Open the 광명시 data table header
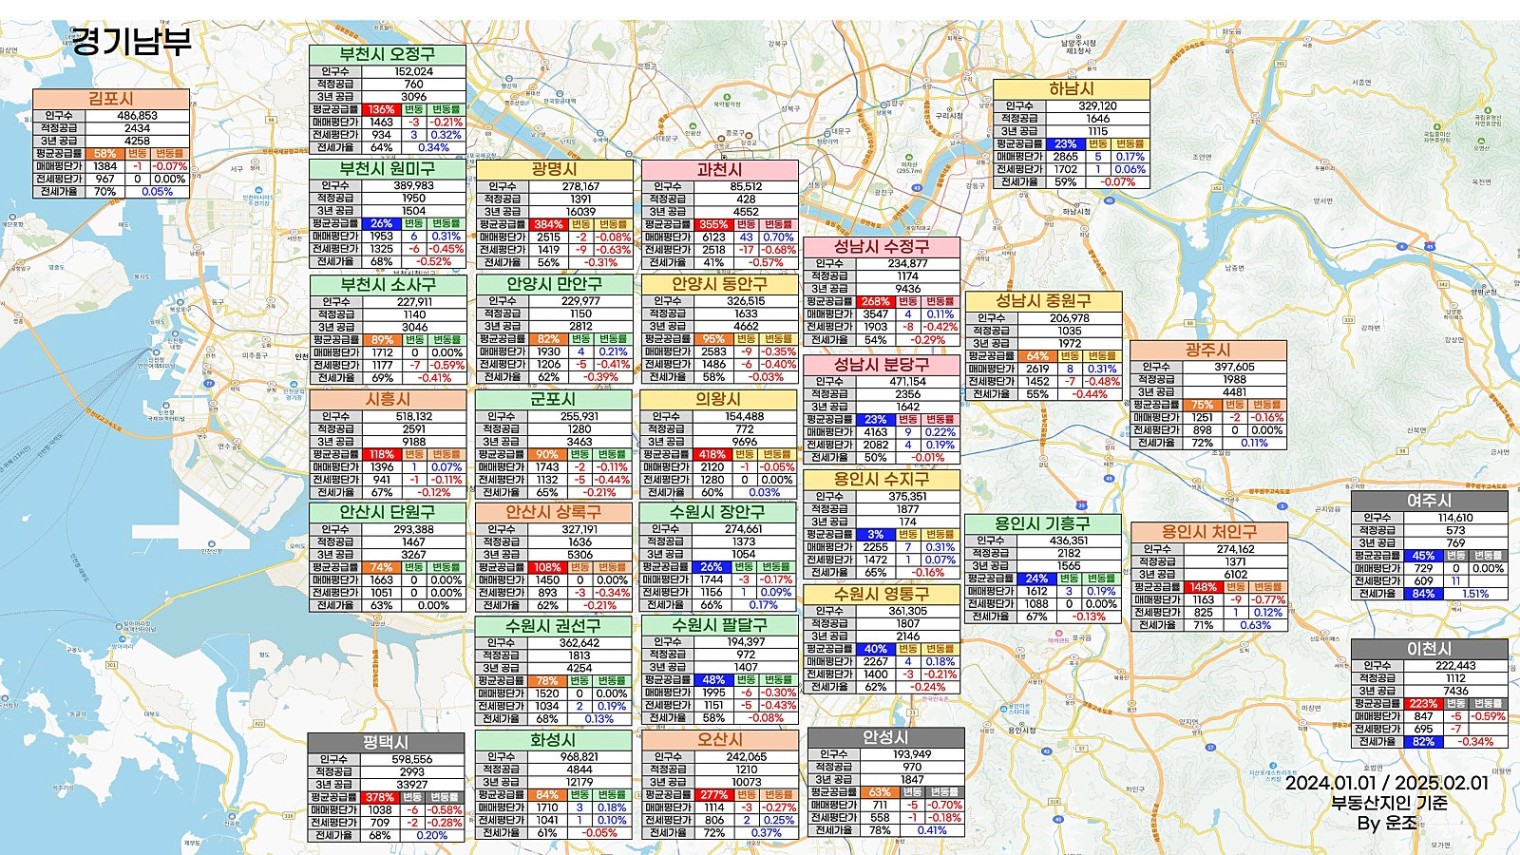The width and height of the screenshot is (1520, 855). (x=554, y=169)
